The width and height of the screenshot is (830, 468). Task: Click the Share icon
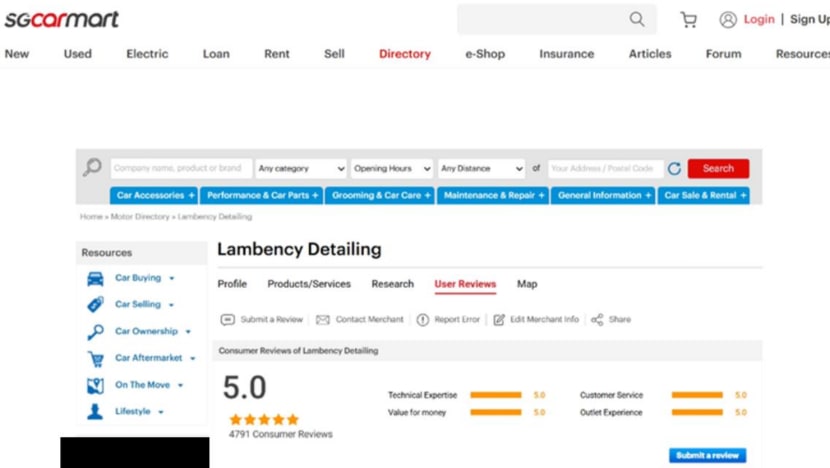(597, 320)
